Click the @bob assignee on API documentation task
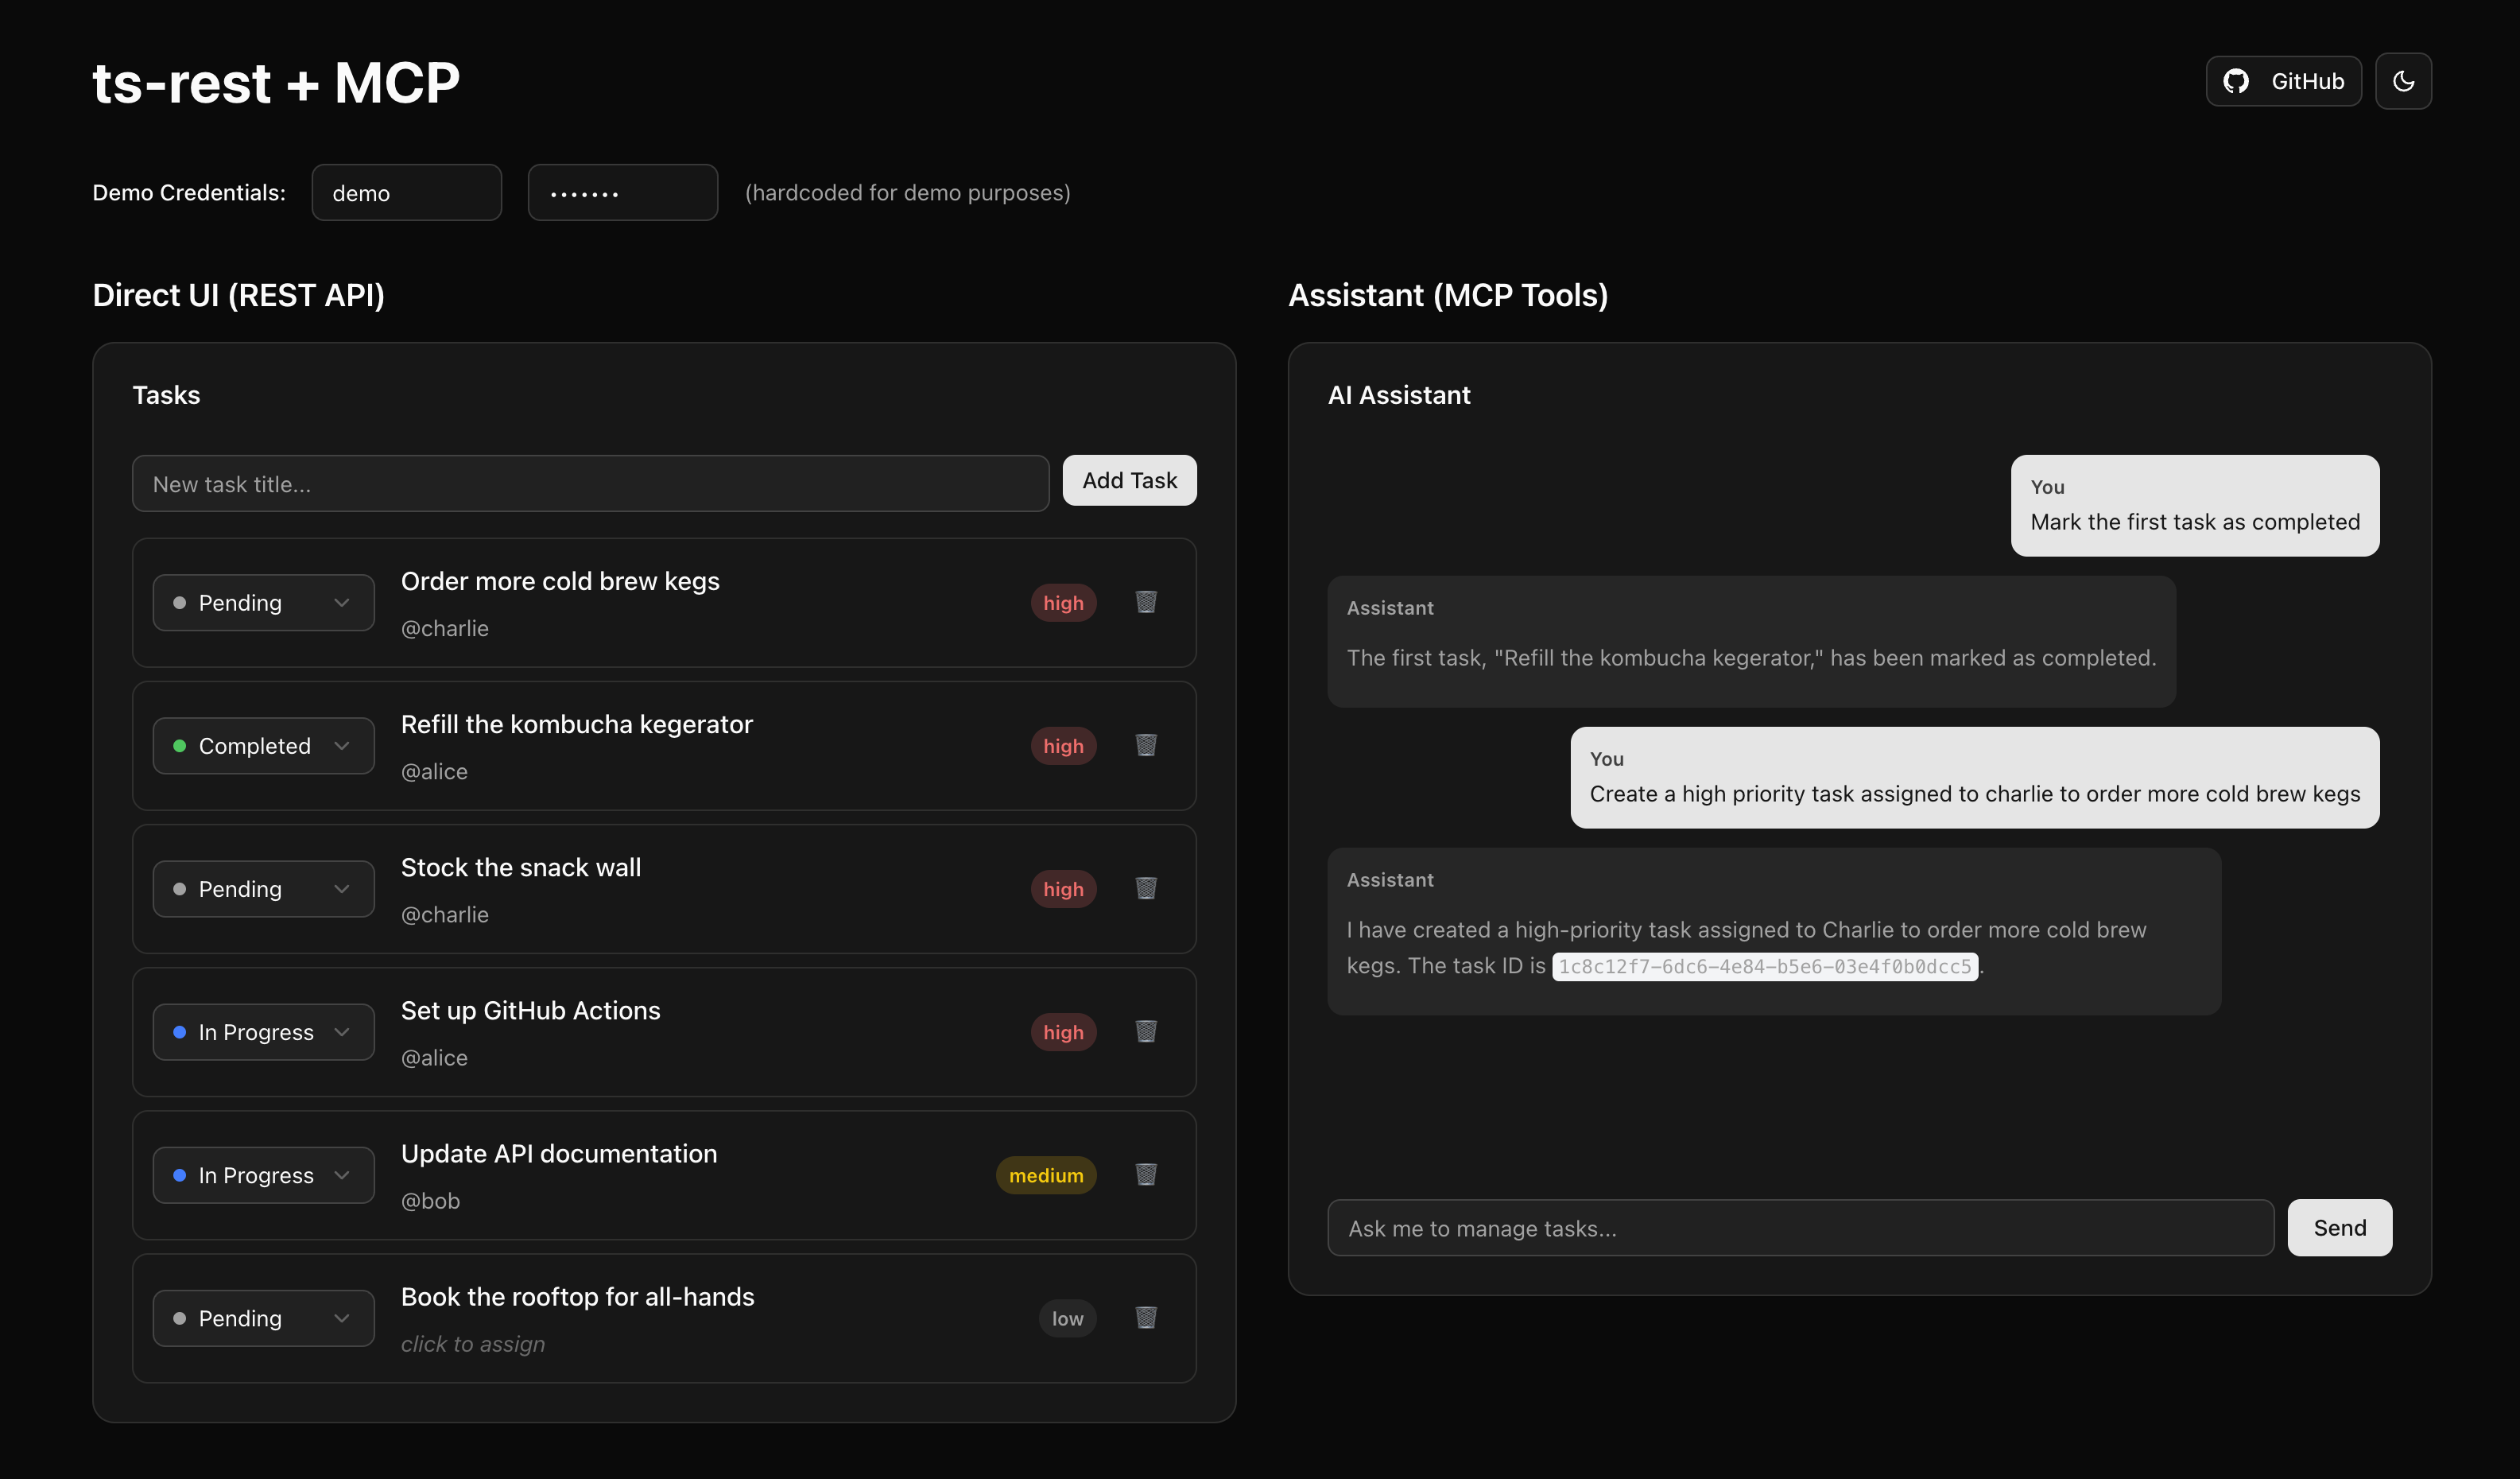The height and width of the screenshot is (1479, 2520). (x=430, y=1201)
